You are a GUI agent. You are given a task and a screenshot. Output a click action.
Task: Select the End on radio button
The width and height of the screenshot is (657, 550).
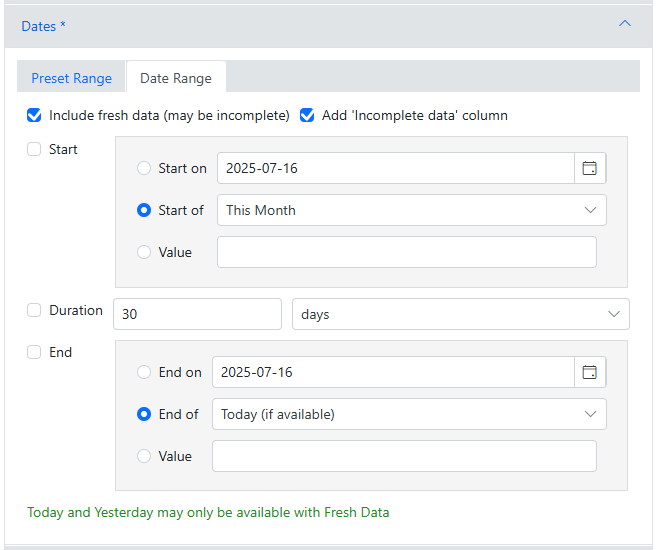pos(144,372)
